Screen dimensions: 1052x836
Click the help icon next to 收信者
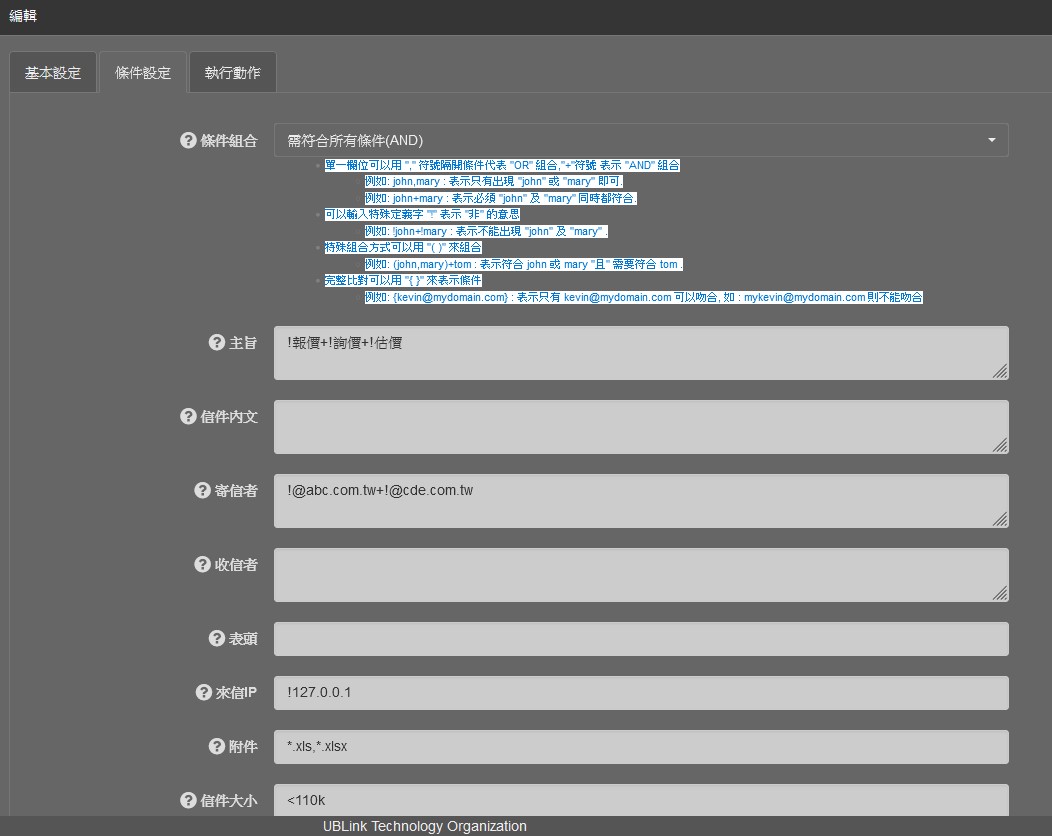pyautogui.click(x=202, y=565)
